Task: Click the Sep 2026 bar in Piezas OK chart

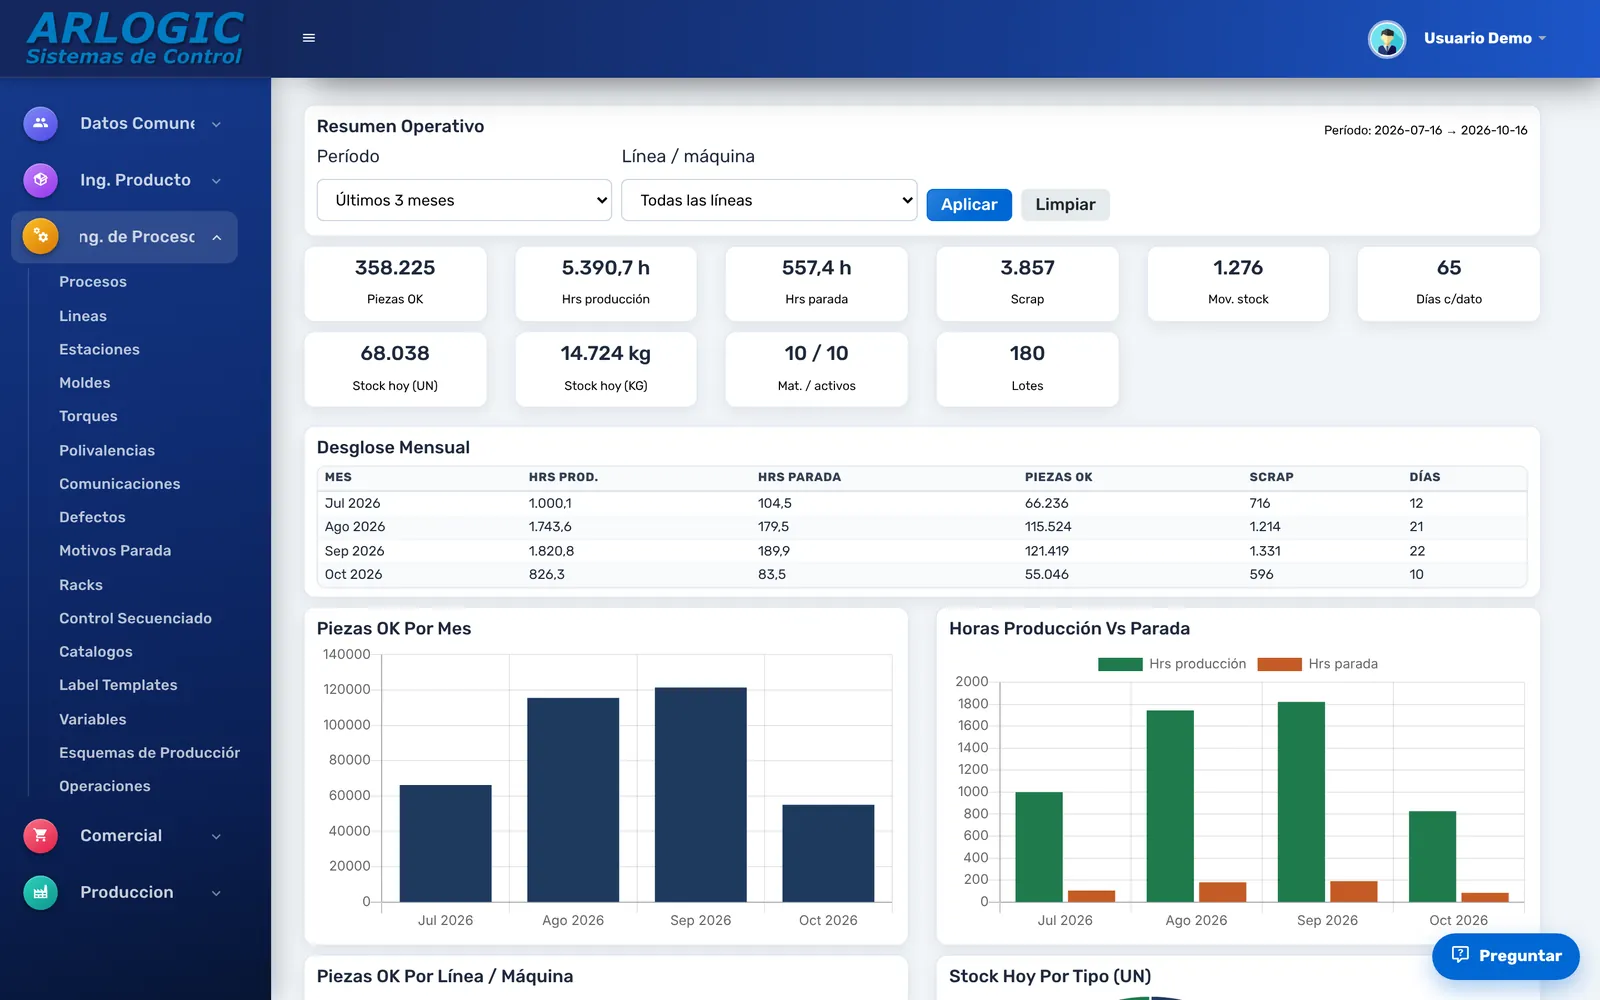Action: click(x=700, y=795)
